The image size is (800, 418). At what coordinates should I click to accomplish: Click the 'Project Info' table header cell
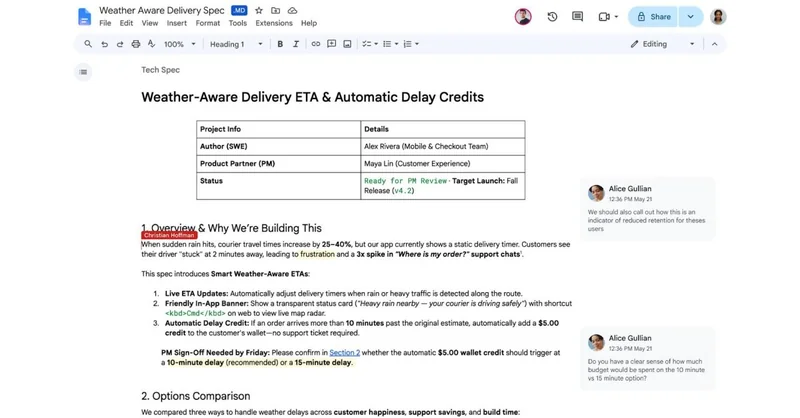[x=279, y=129]
